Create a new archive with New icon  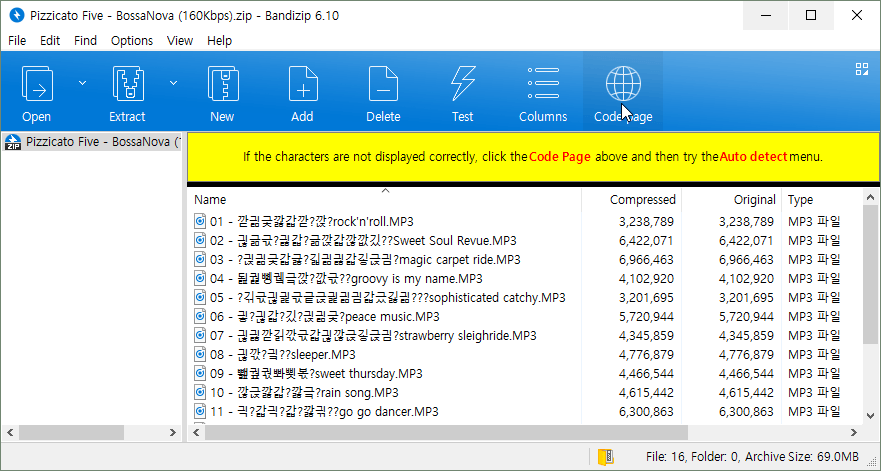[x=222, y=85]
